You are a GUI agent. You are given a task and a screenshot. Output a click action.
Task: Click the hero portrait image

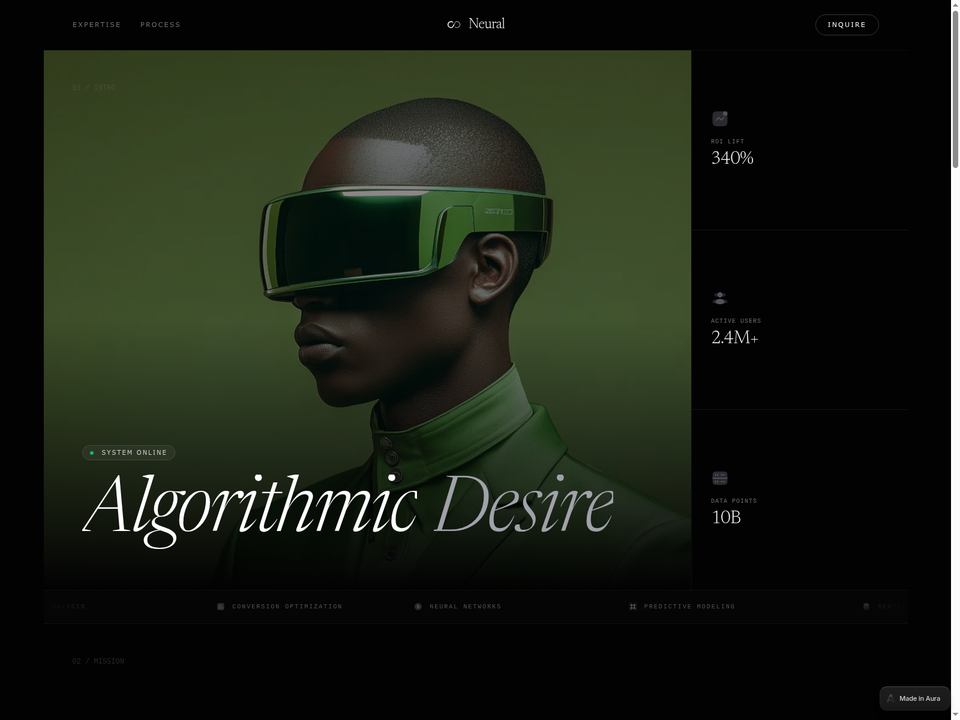point(367,319)
